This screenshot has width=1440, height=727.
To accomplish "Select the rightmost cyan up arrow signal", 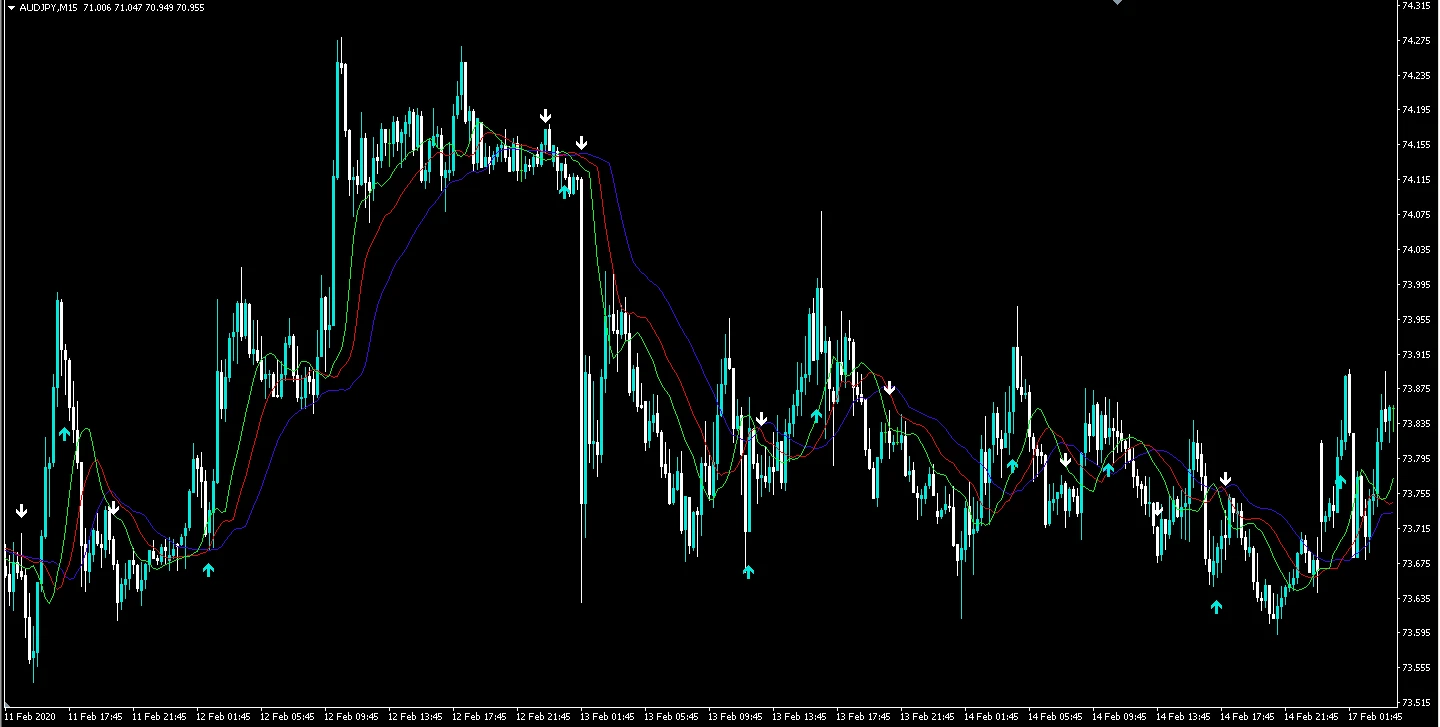I will pyautogui.click(x=1340, y=481).
